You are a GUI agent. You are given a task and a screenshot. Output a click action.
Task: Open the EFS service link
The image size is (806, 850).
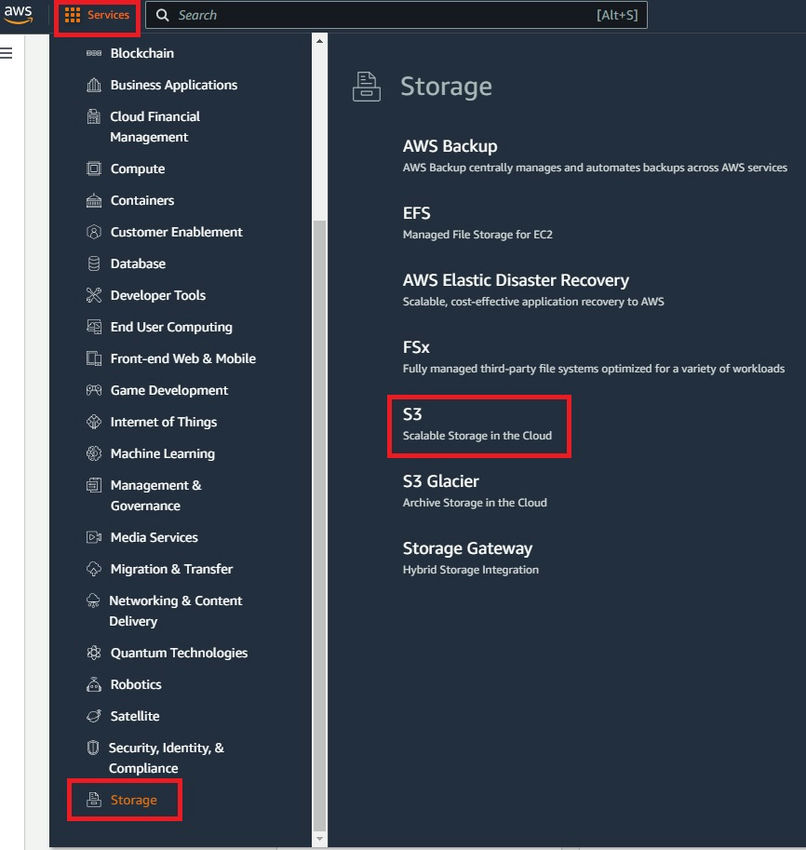point(416,213)
